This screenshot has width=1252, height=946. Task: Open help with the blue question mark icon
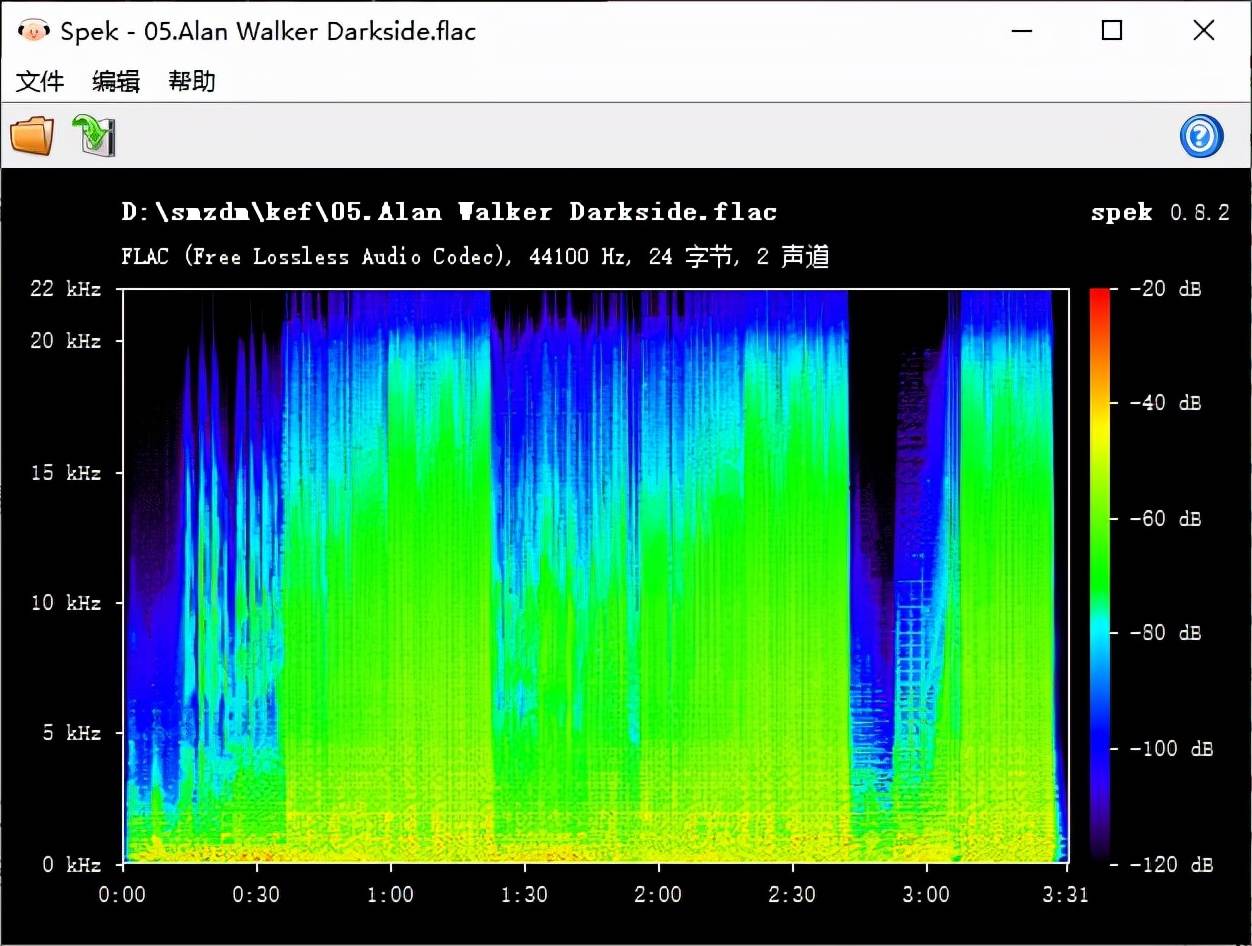pyautogui.click(x=1201, y=136)
